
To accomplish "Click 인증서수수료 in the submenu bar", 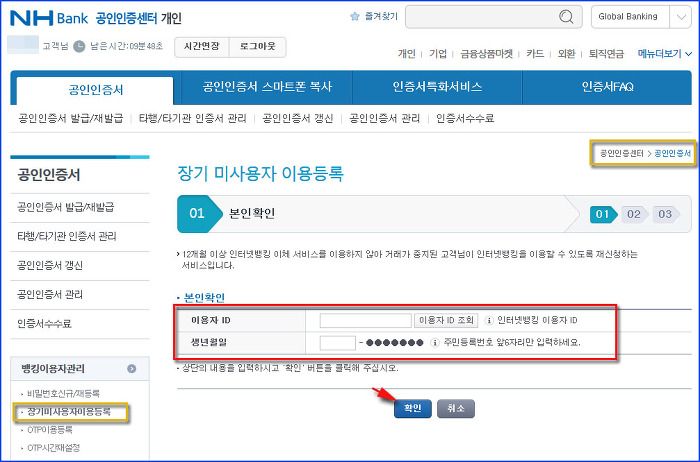I will (x=465, y=118).
